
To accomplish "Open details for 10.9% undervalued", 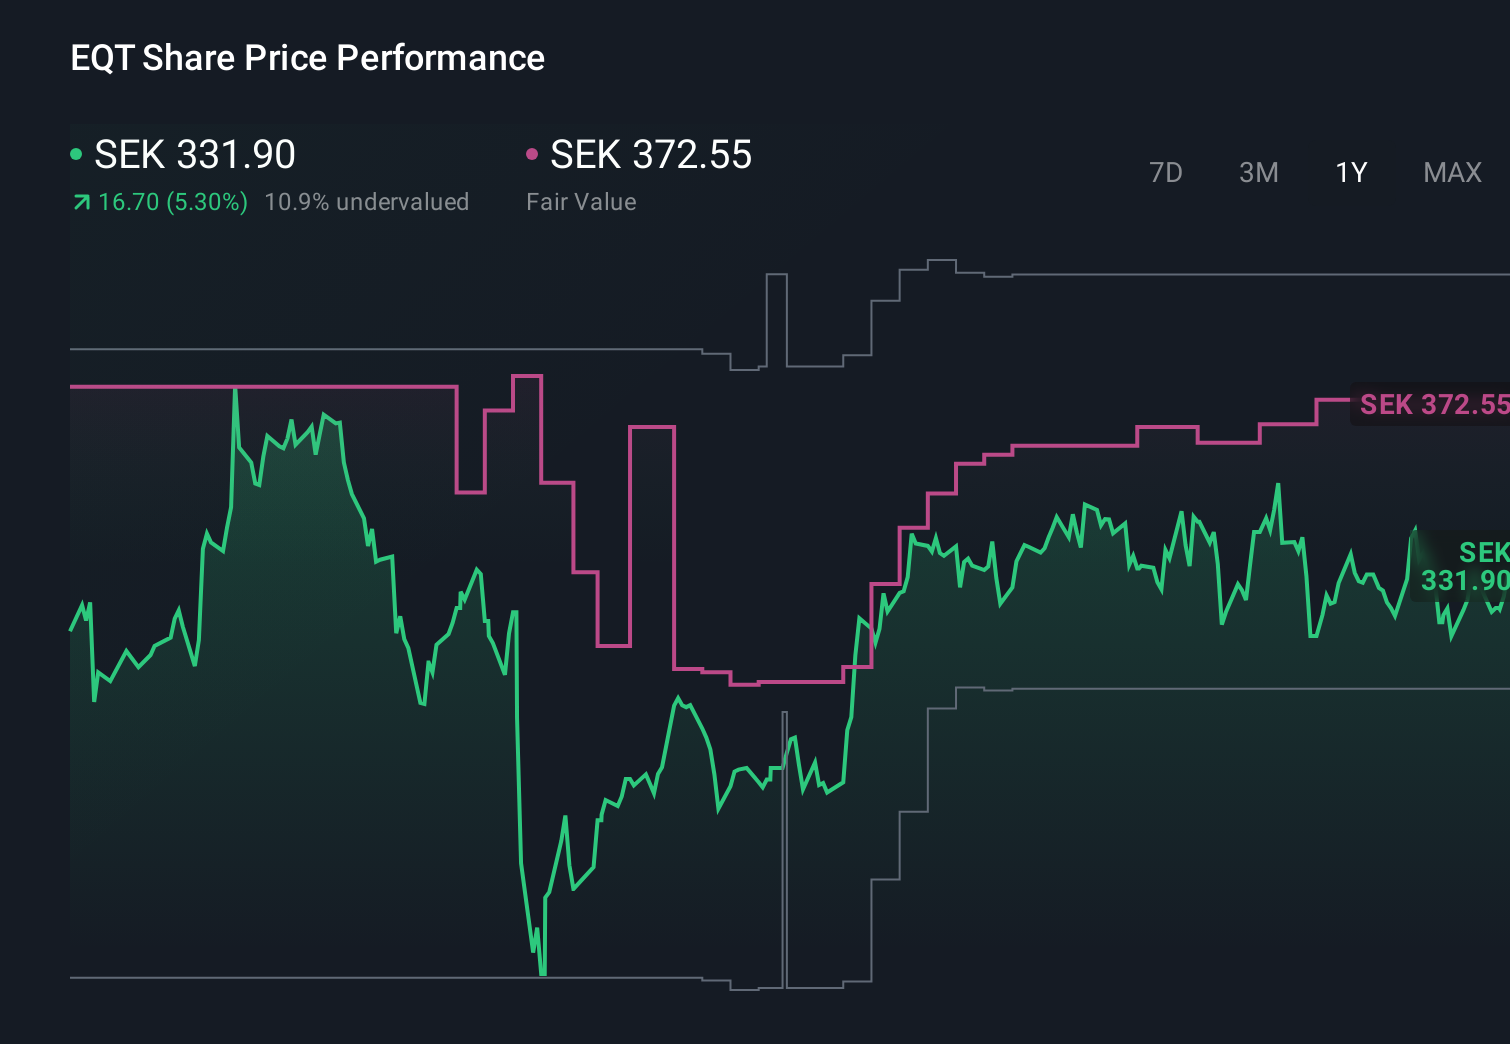I will (x=366, y=201).
